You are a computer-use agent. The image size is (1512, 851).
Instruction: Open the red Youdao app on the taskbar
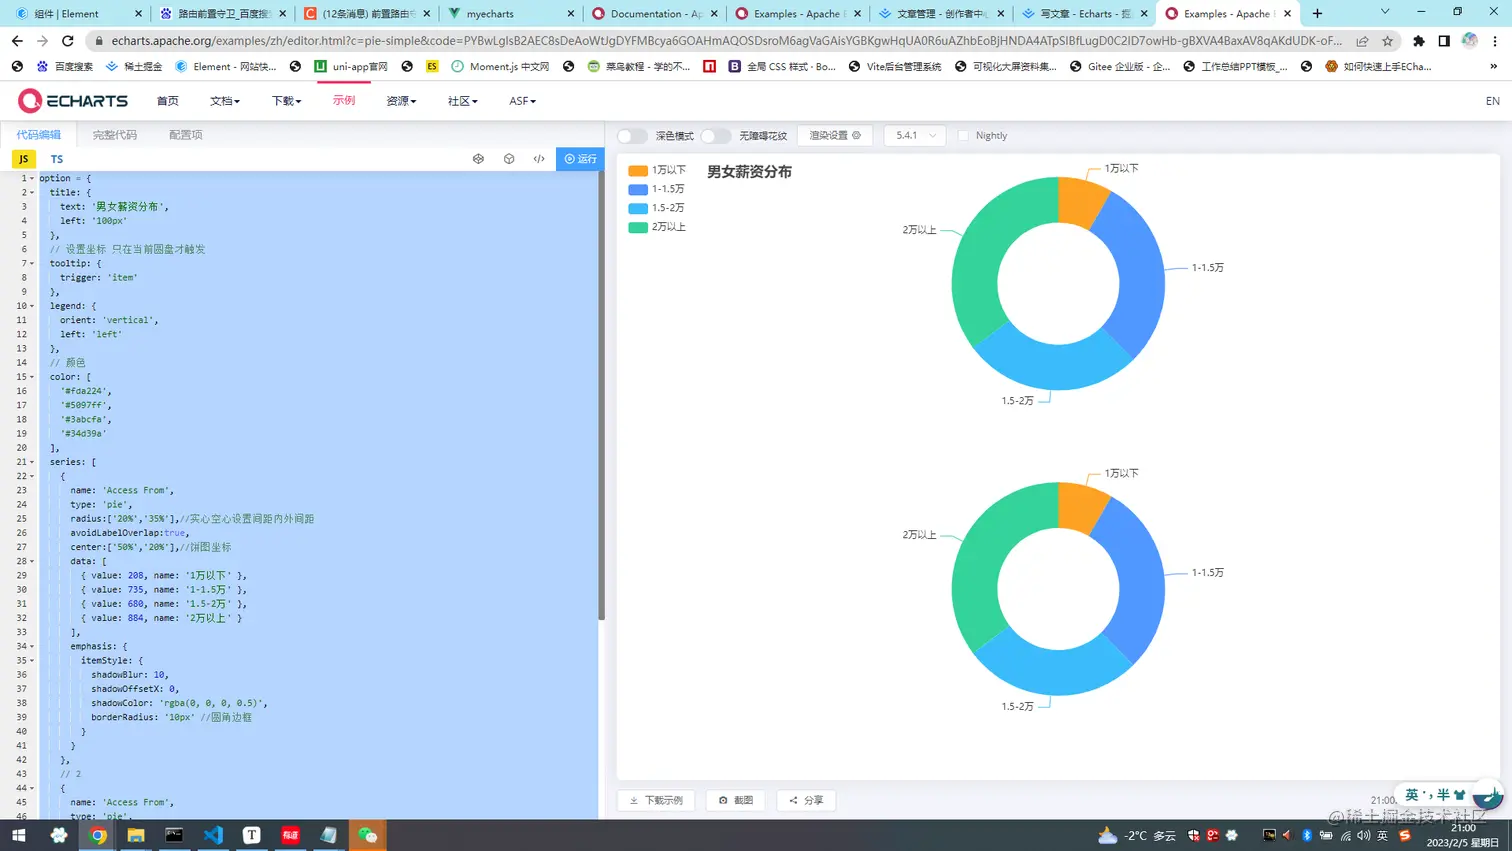290,835
